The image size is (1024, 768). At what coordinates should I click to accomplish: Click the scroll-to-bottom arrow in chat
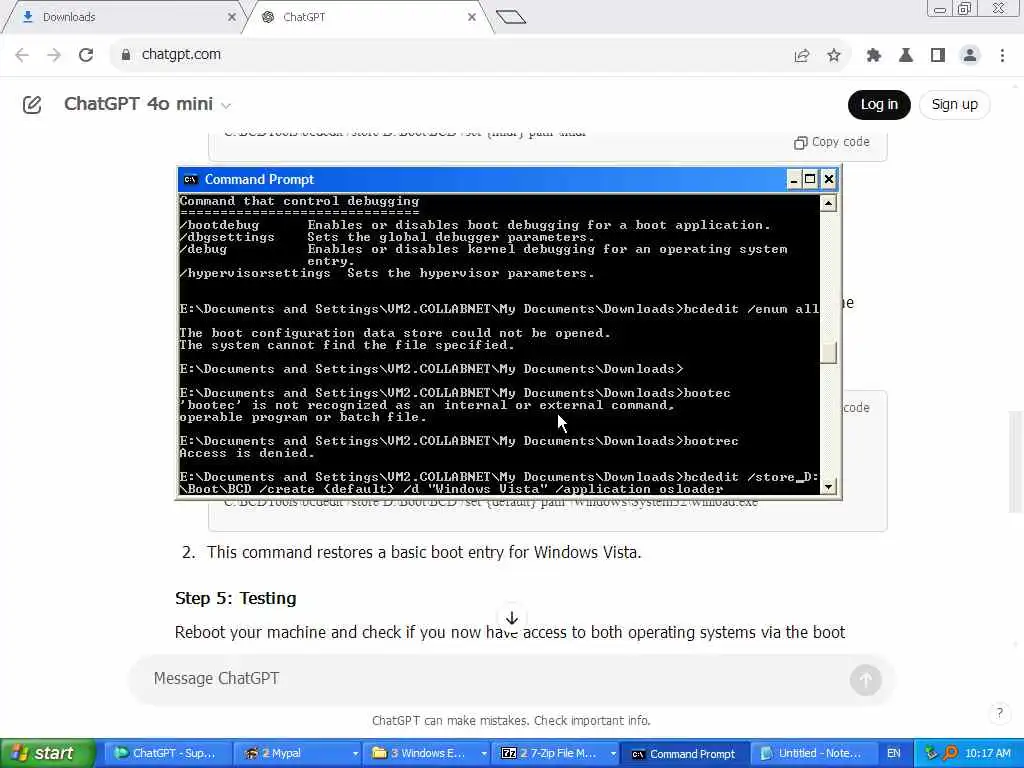tap(512, 618)
